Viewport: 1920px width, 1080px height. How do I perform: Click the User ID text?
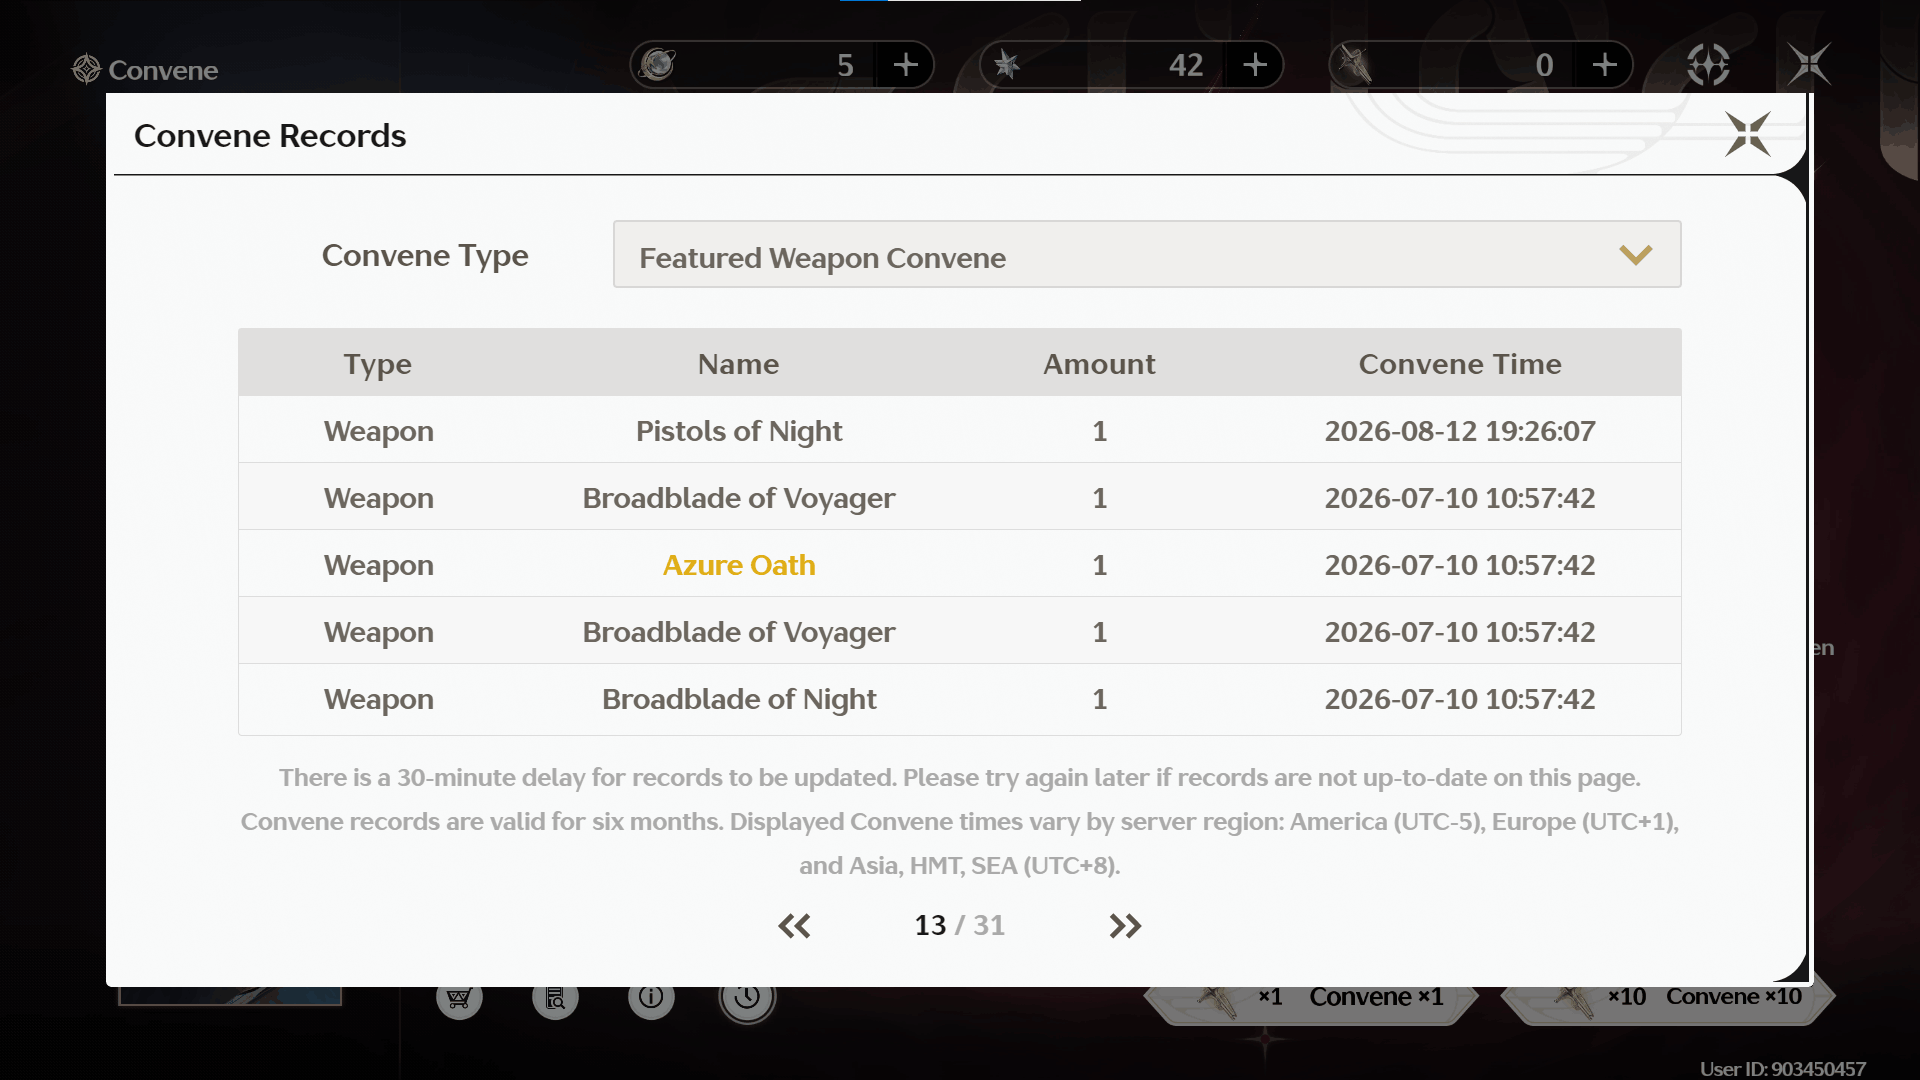(x=1782, y=1069)
